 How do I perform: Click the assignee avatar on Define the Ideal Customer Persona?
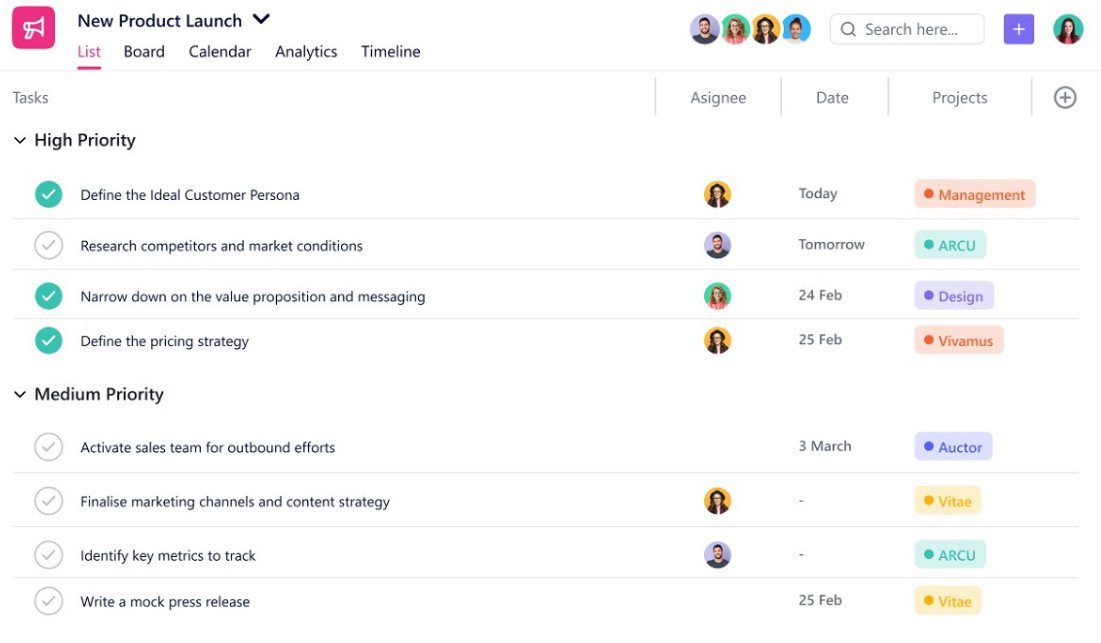[x=717, y=193]
